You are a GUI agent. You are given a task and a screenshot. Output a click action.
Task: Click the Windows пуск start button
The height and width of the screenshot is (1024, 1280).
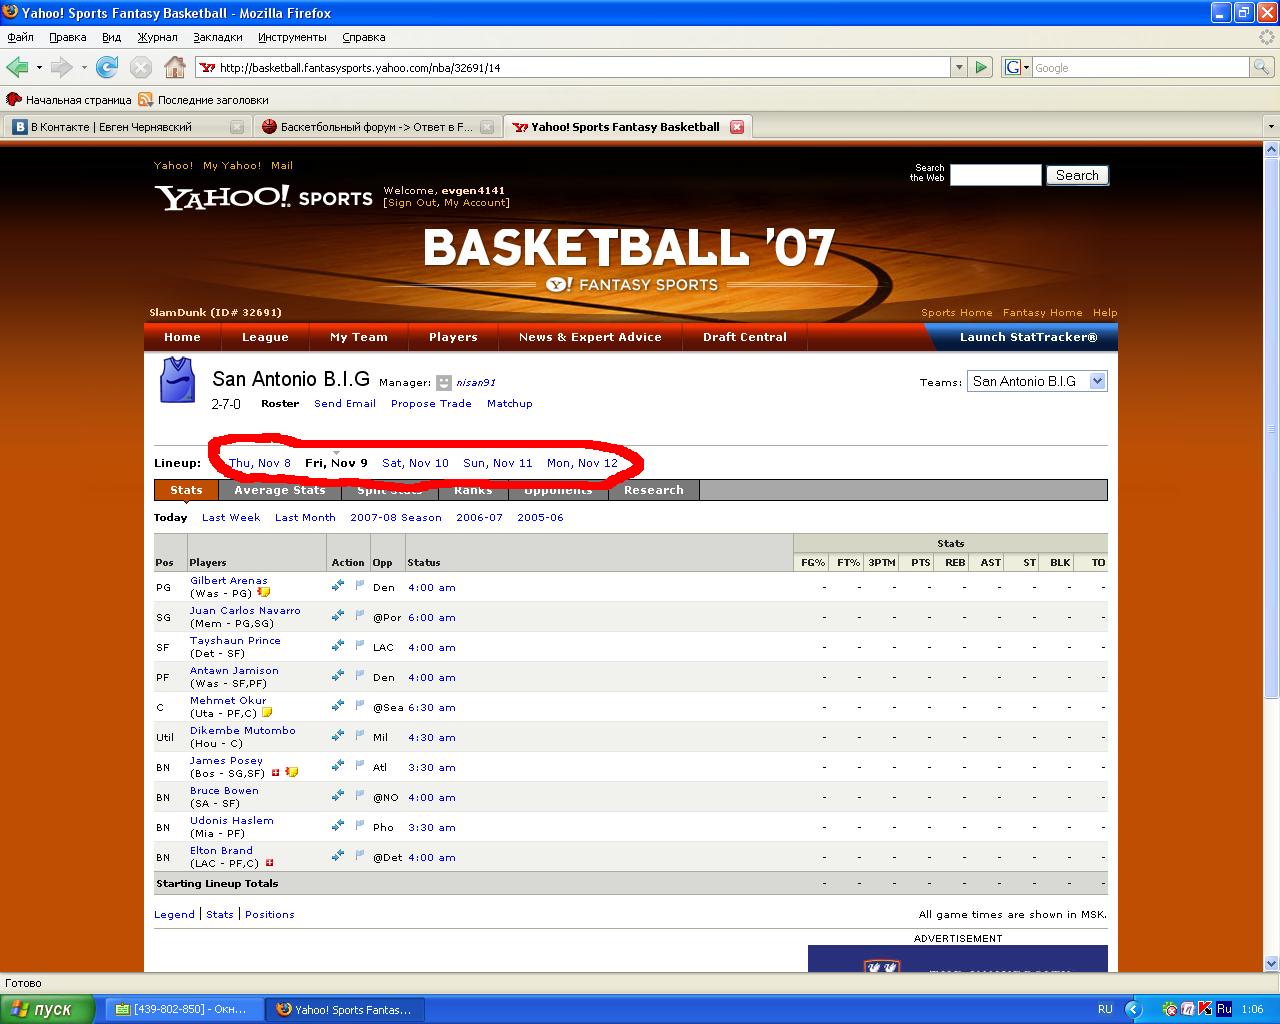tap(48, 1010)
